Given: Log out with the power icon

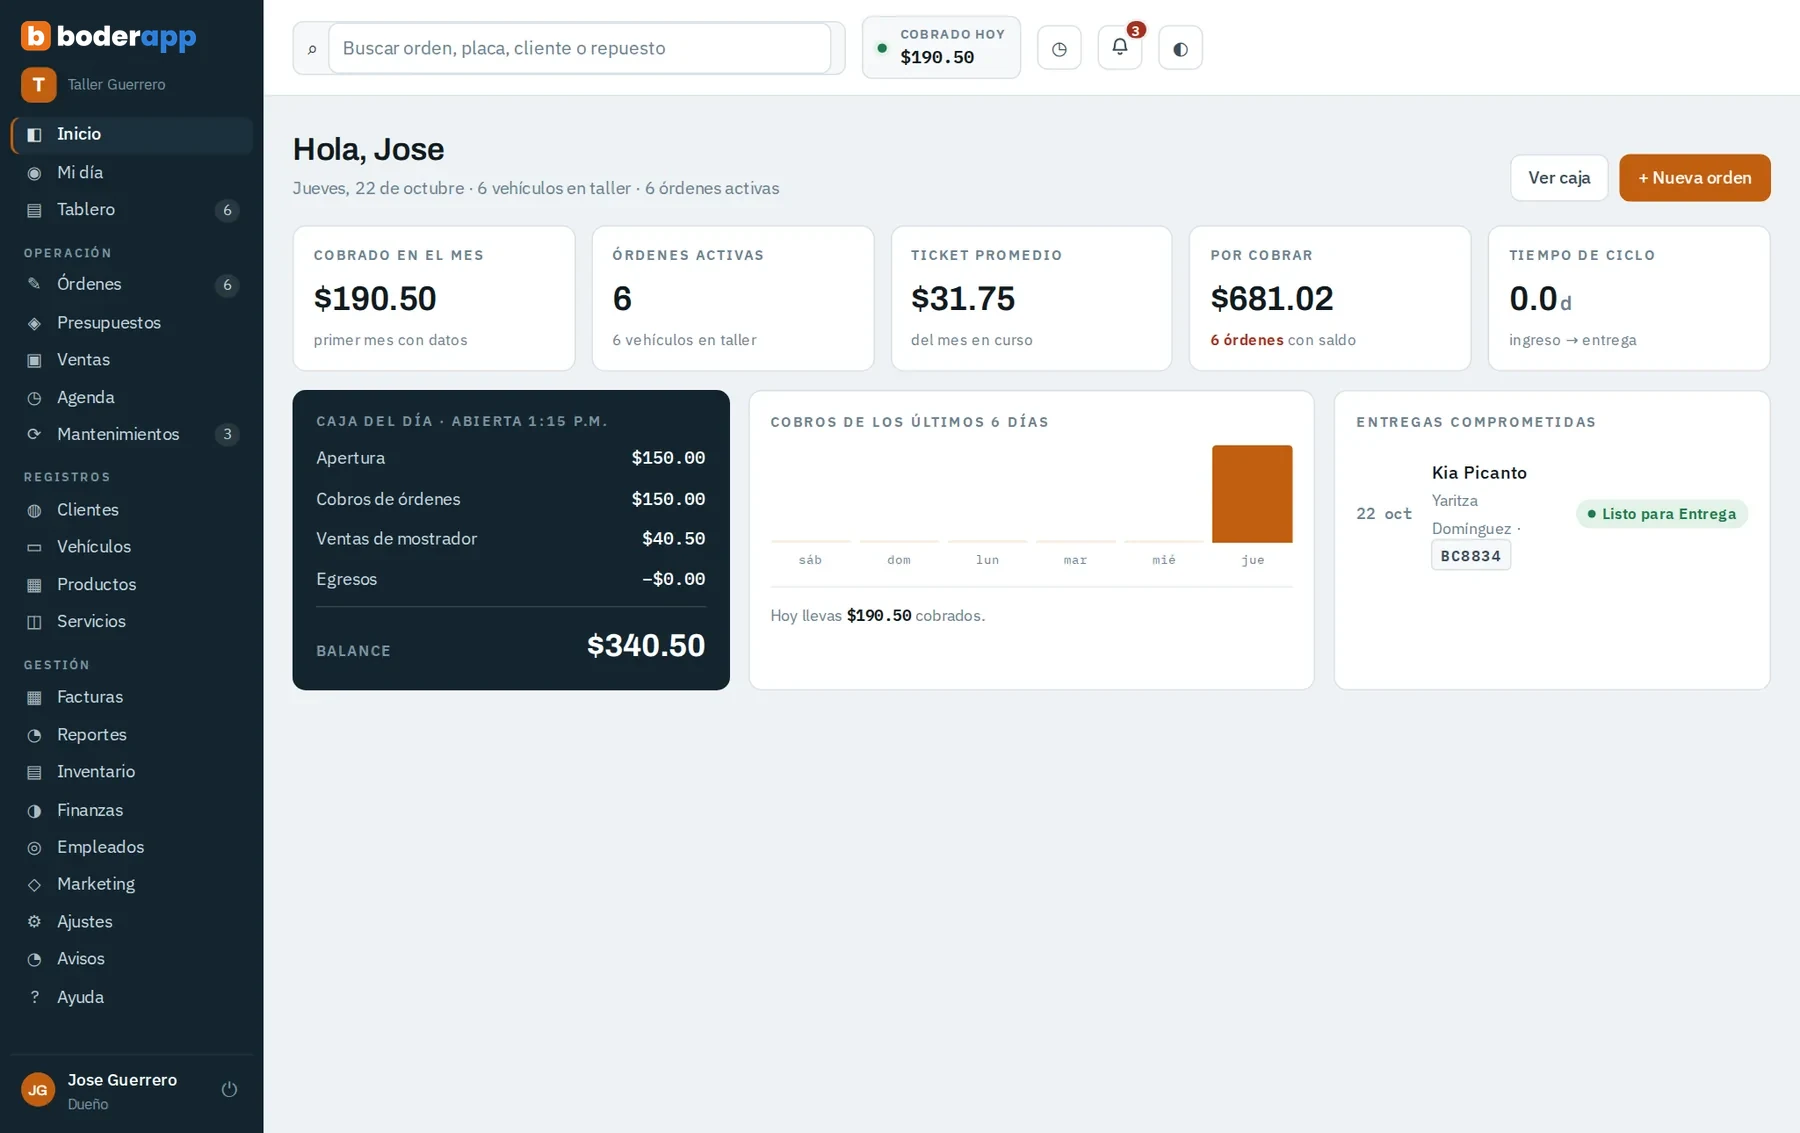Looking at the screenshot, I should pyautogui.click(x=229, y=1089).
